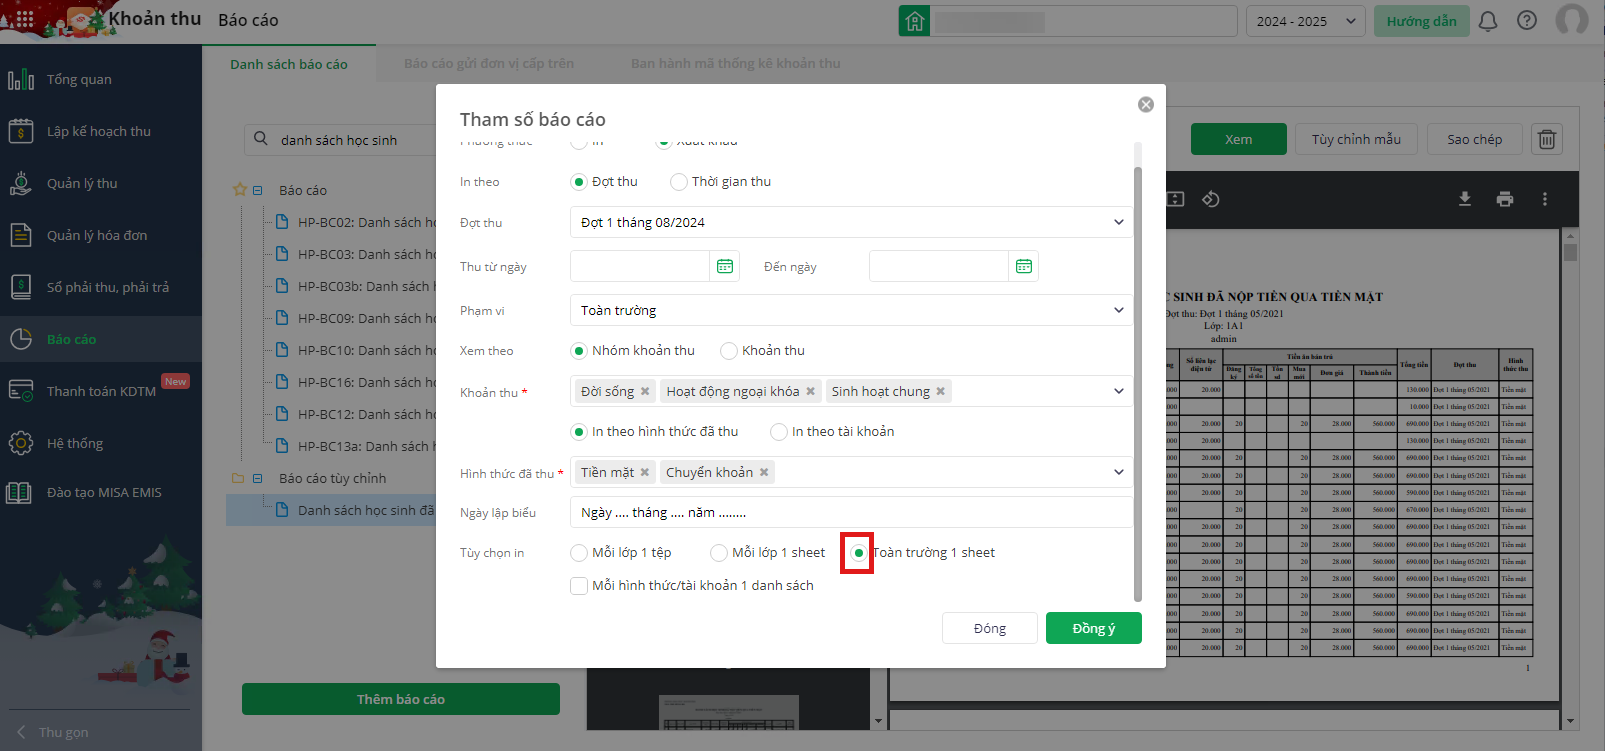Open the app launcher grid icon
1605x751 pixels.
click(24, 19)
